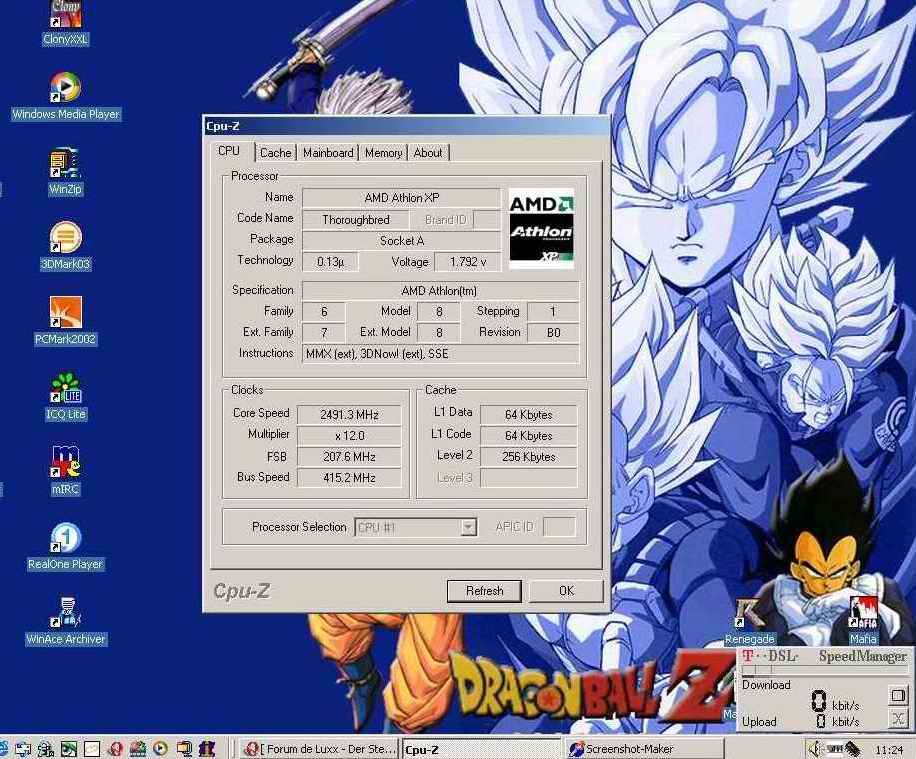Image resolution: width=916 pixels, height=759 pixels.
Task: Click Internet Explorer quick launch icon
Action: click(3, 748)
